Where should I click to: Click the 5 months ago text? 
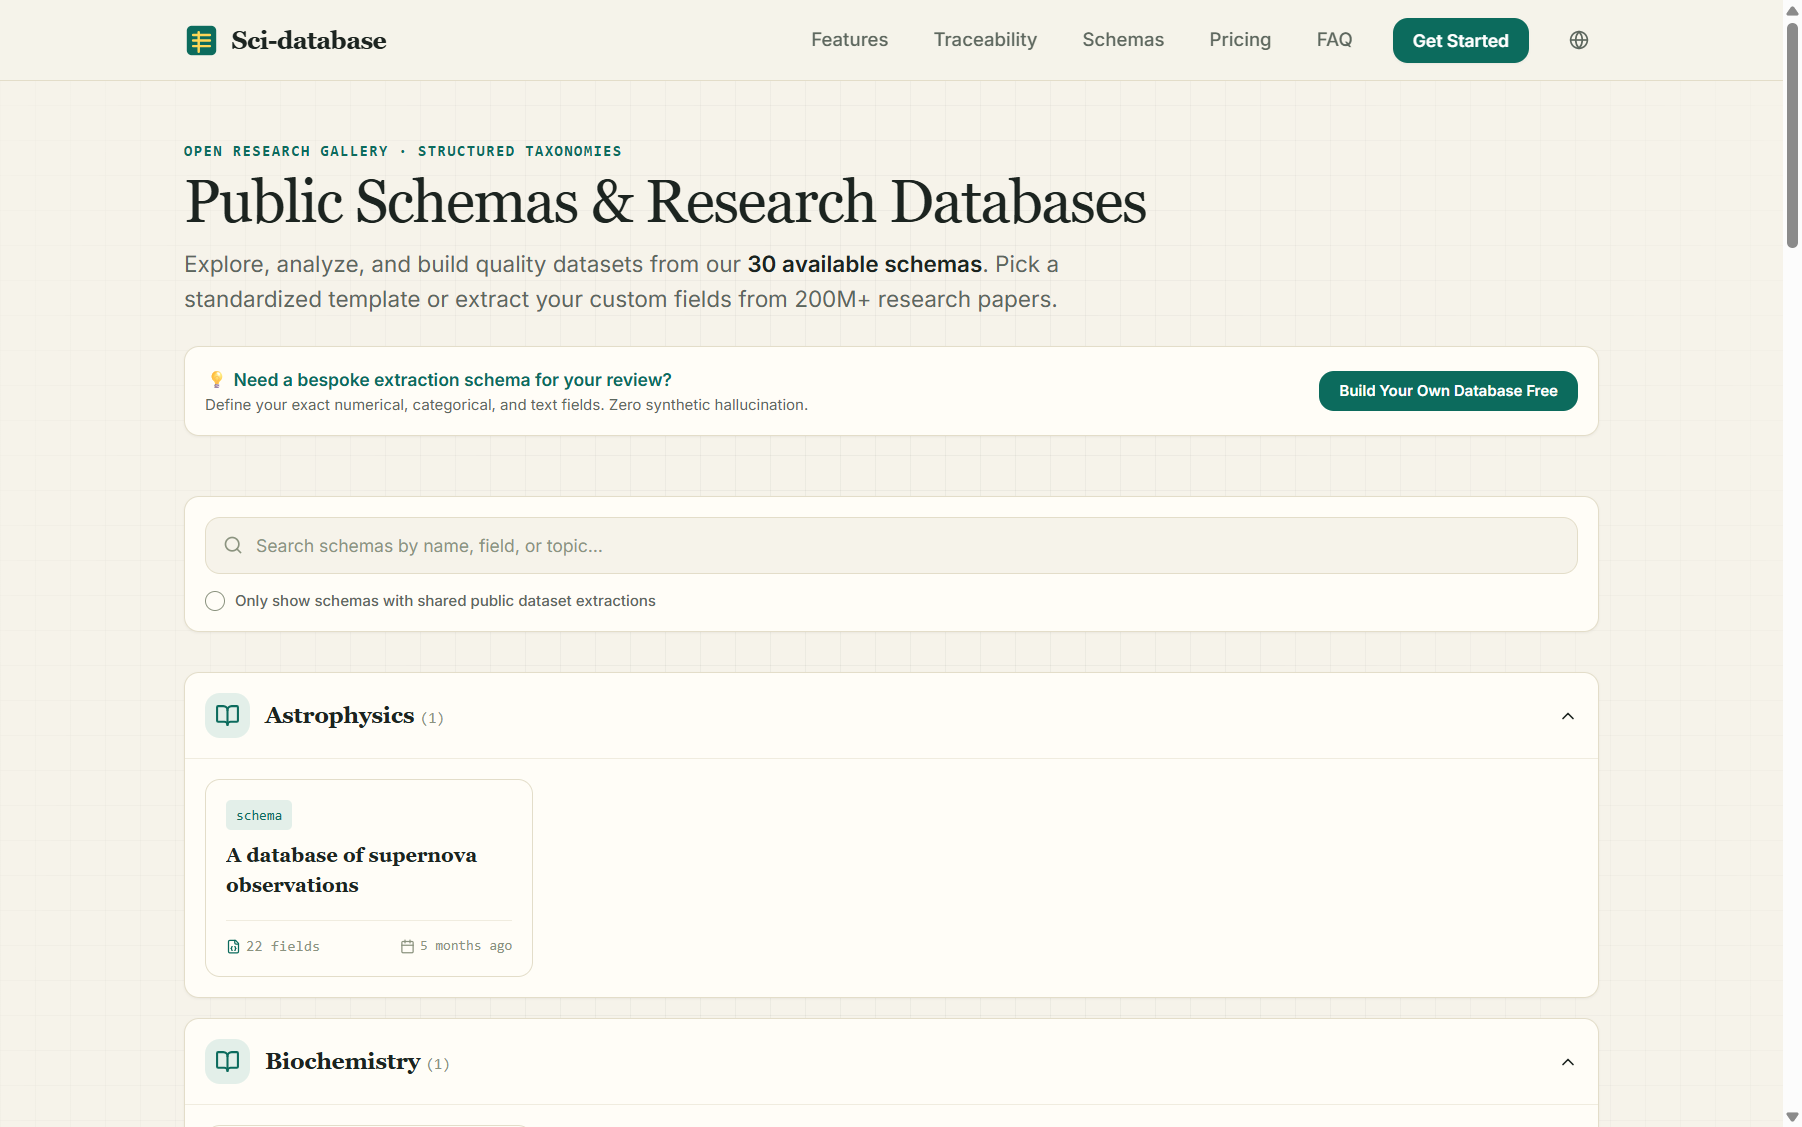pos(466,946)
